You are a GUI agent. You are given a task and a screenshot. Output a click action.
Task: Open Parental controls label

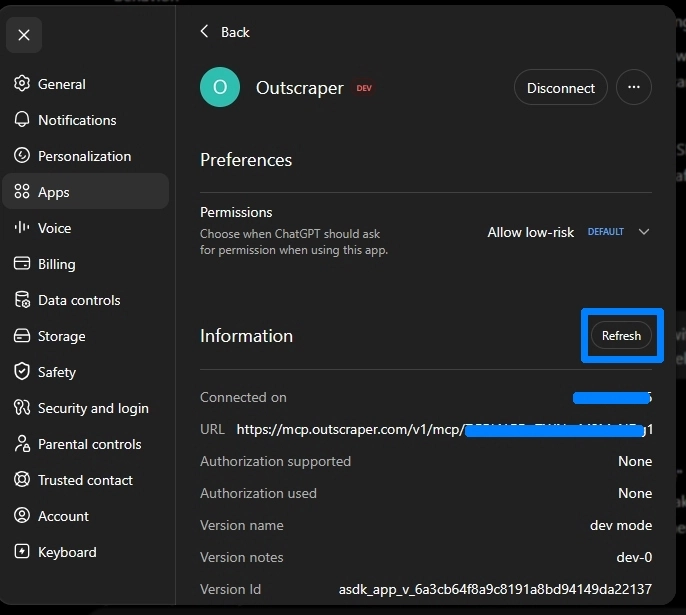(90, 444)
